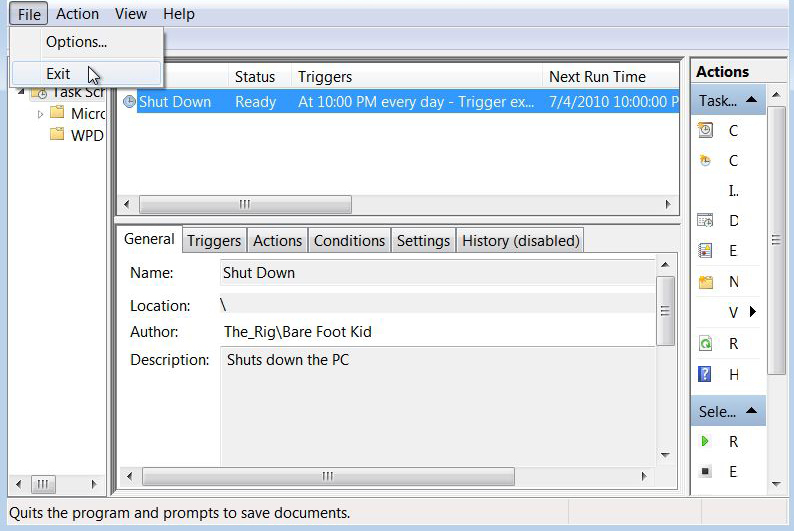
Task: Click details pane horizontal scrollbar right arrow
Action: (644, 476)
